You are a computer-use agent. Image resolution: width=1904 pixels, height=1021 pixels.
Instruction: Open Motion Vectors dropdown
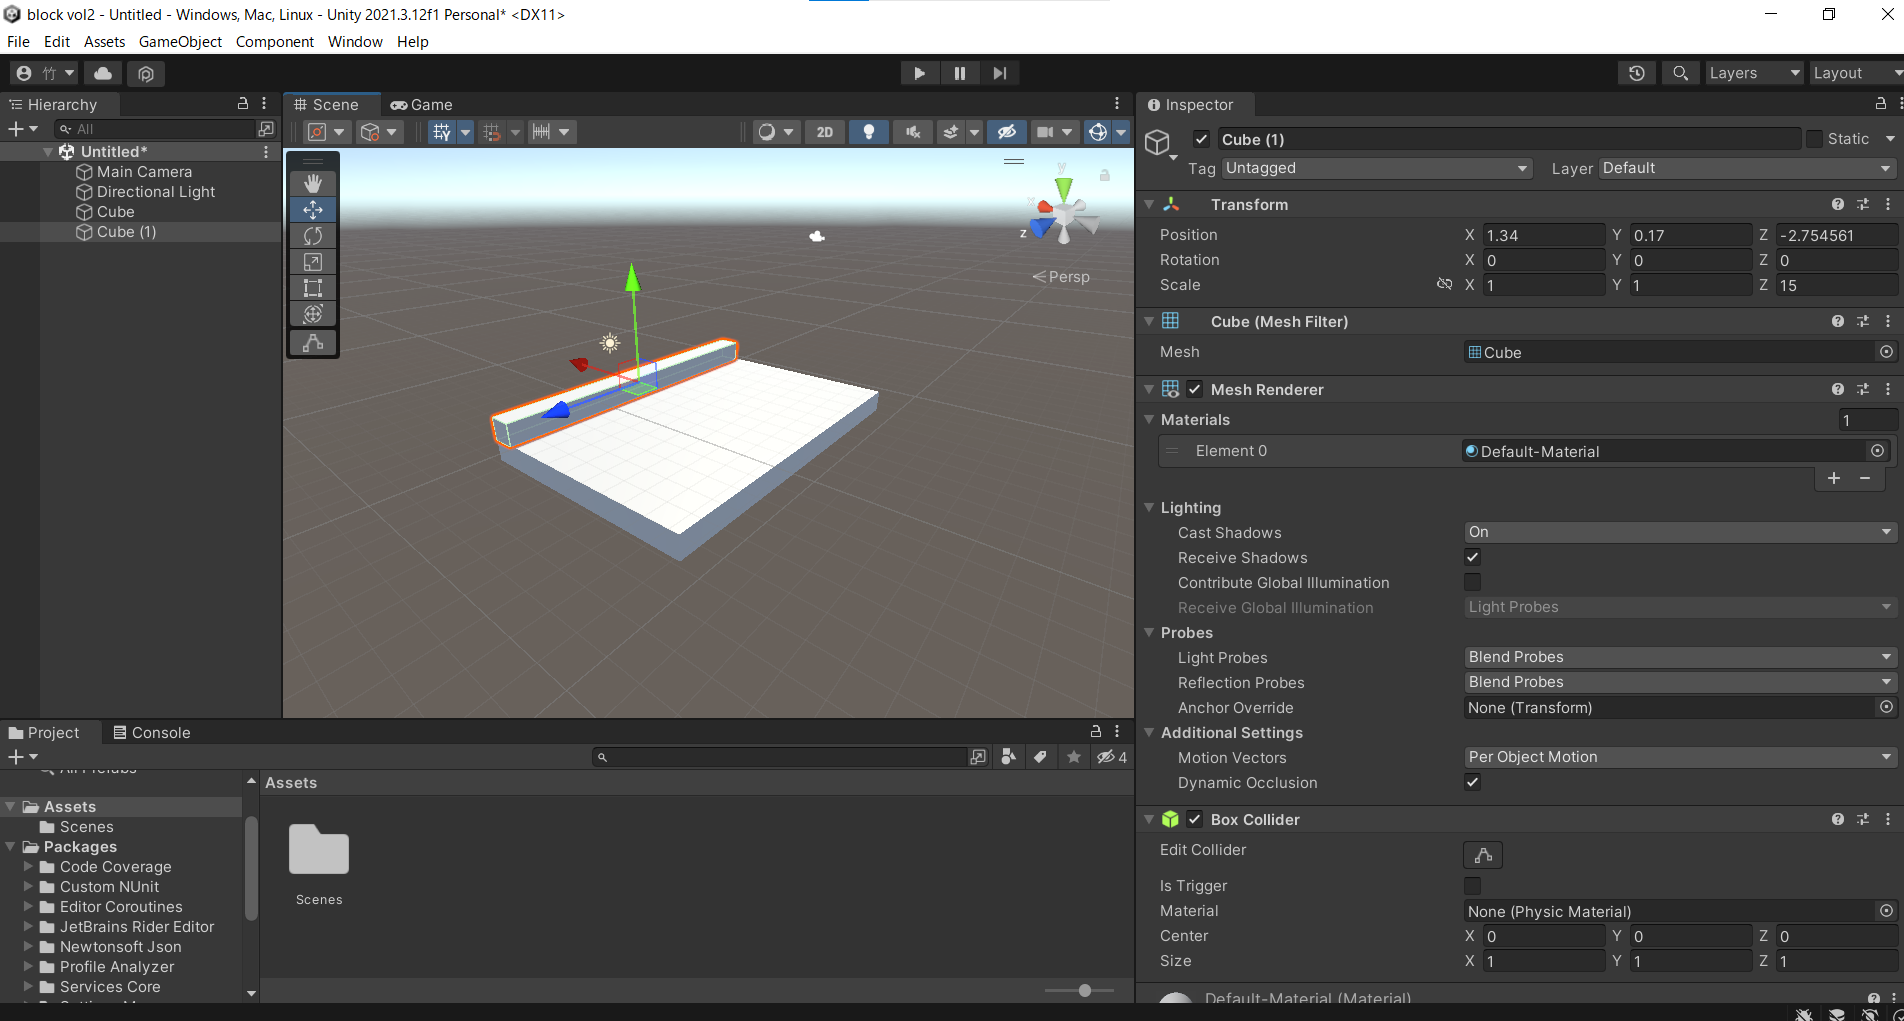1680,757
